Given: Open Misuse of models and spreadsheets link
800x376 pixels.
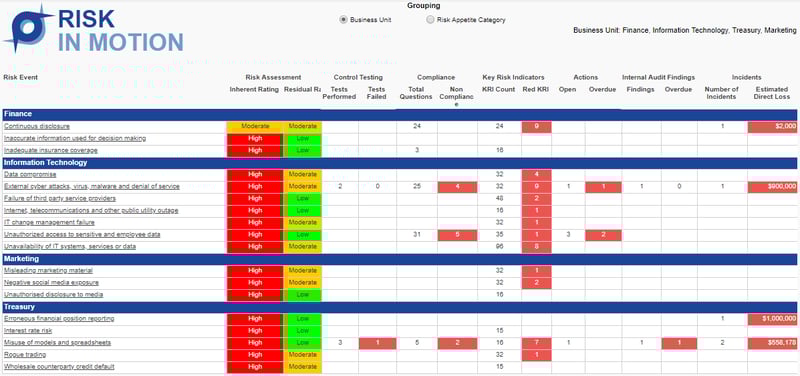Looking at the screenshot, I should 57,343.
